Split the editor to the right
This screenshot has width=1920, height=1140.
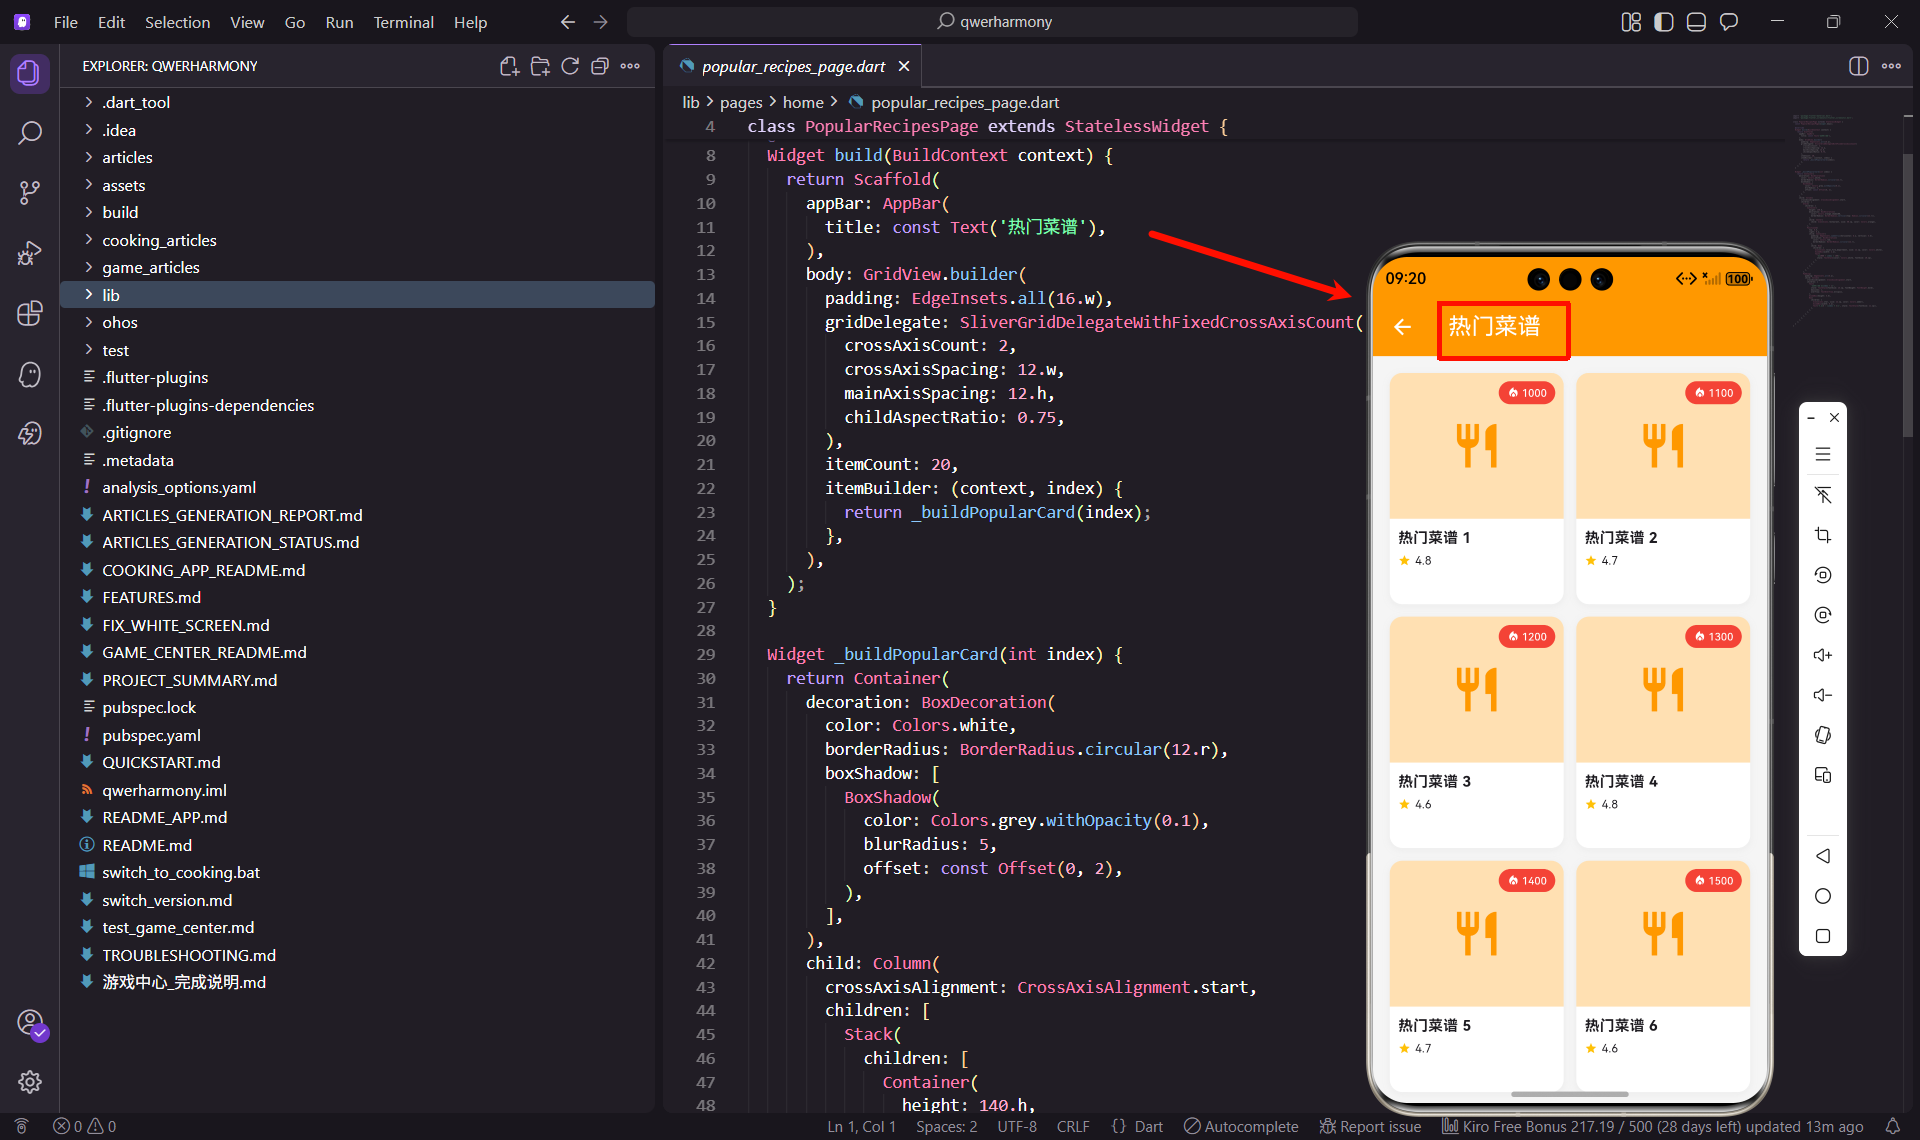pos(1858,66)
